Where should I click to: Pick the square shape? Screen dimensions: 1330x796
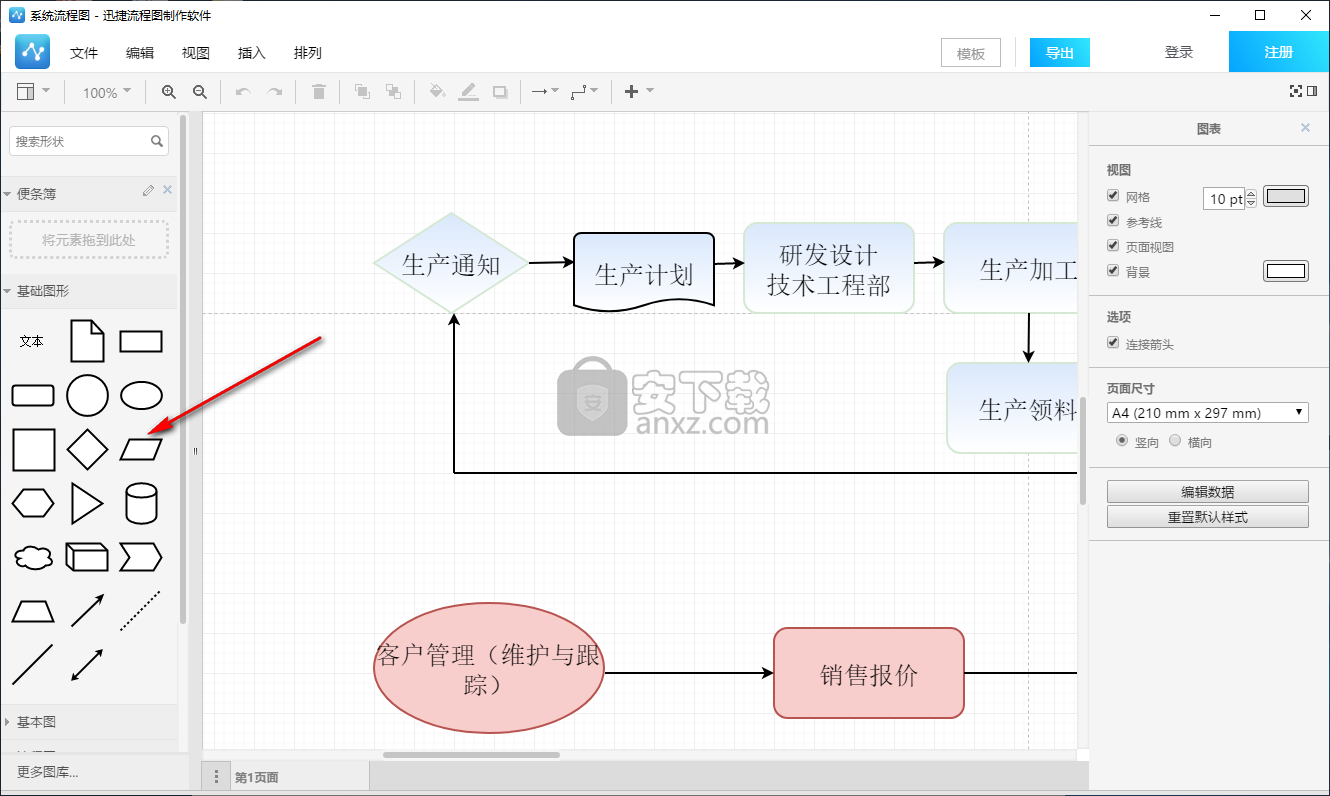point(33,449)
